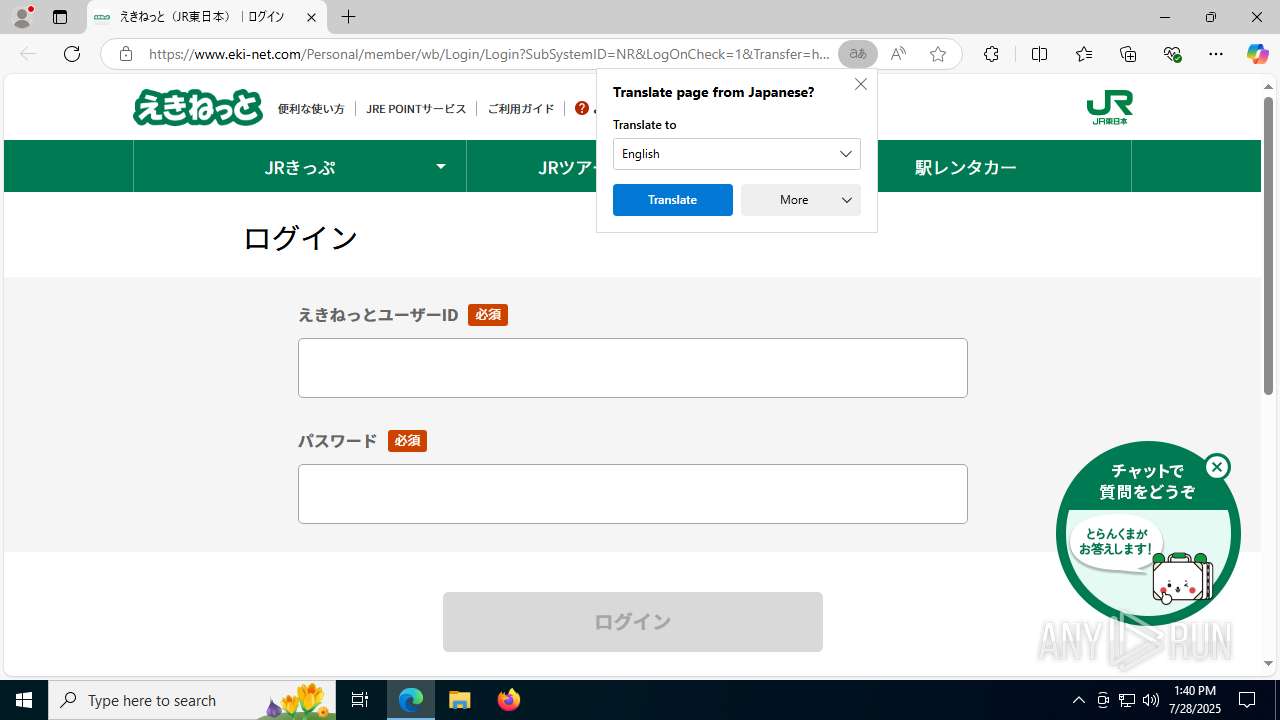The width and height of the screenshot is (1280, 720).
Task: Launch Copilot sidebar
Action: pyautogui.click(x=1257, y=54)
